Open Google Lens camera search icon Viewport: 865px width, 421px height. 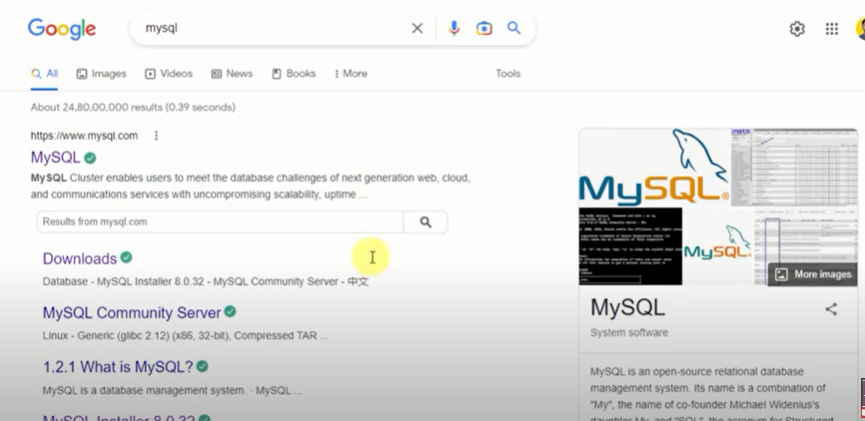pyautogui.click(x=484, y=28)
